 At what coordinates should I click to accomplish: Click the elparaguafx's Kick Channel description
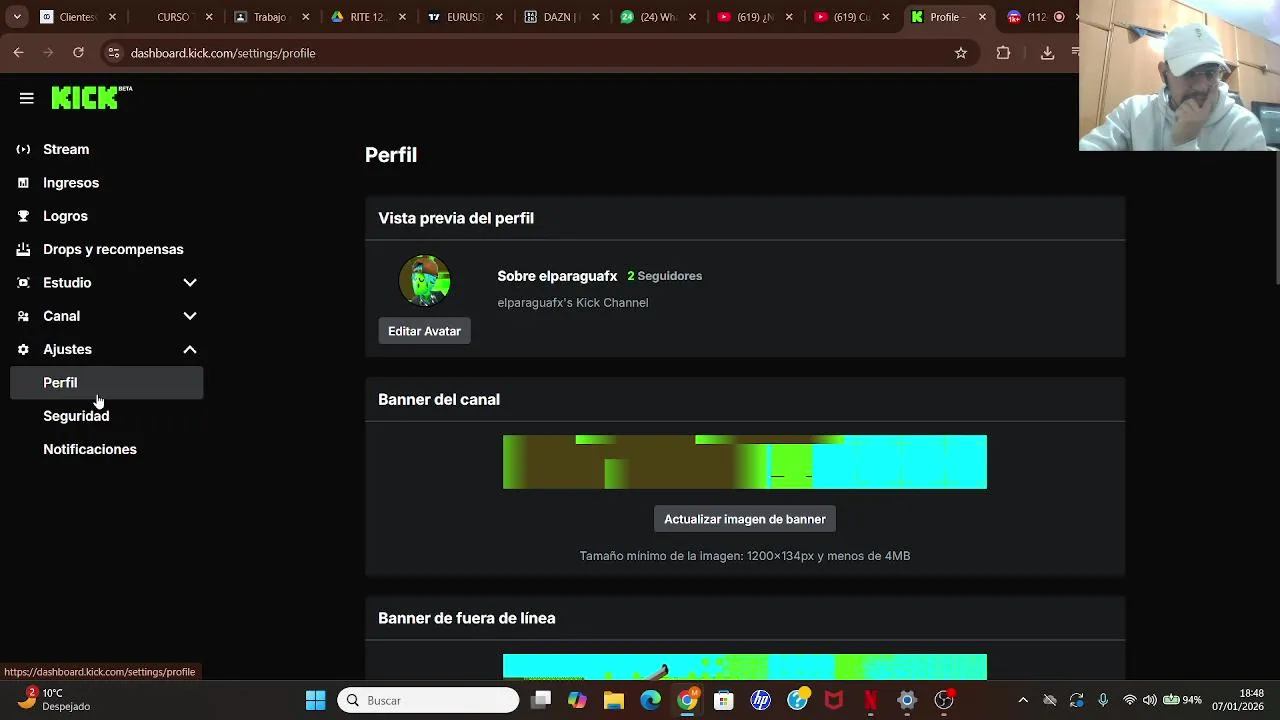tap(573, 303)
